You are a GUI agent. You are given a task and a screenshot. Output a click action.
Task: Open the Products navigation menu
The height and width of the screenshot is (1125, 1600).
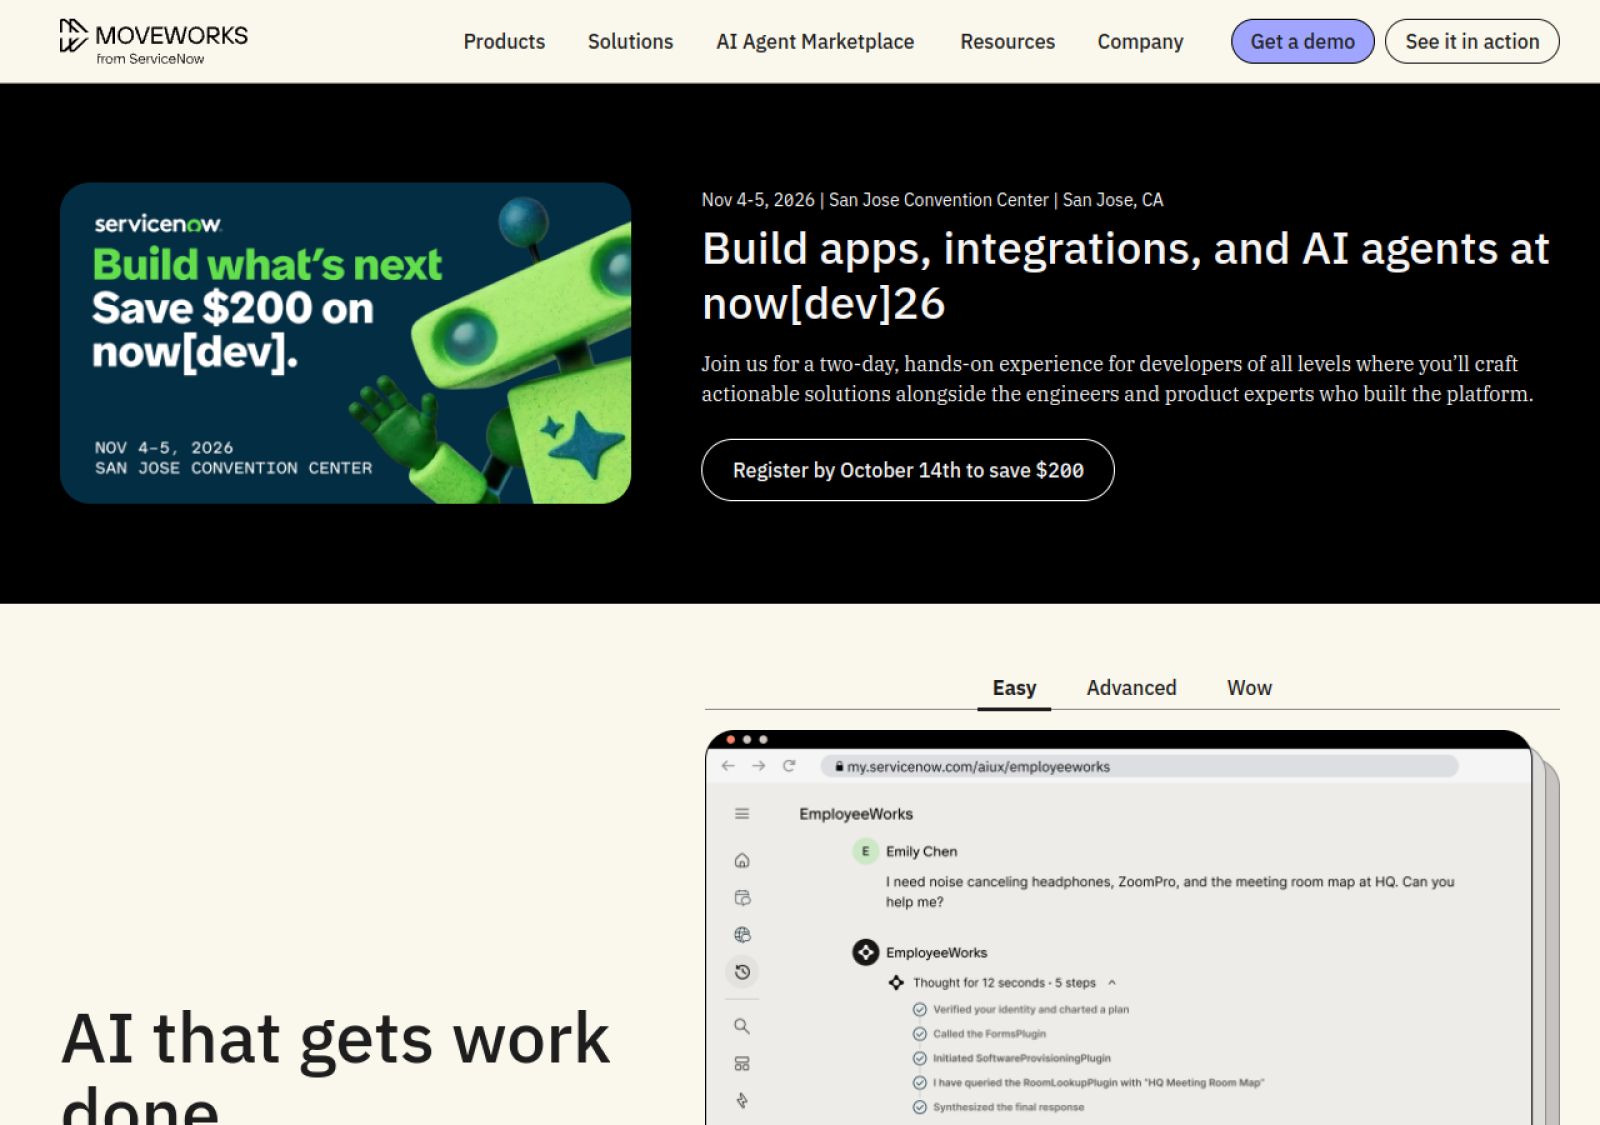click(x=504, y=42)
